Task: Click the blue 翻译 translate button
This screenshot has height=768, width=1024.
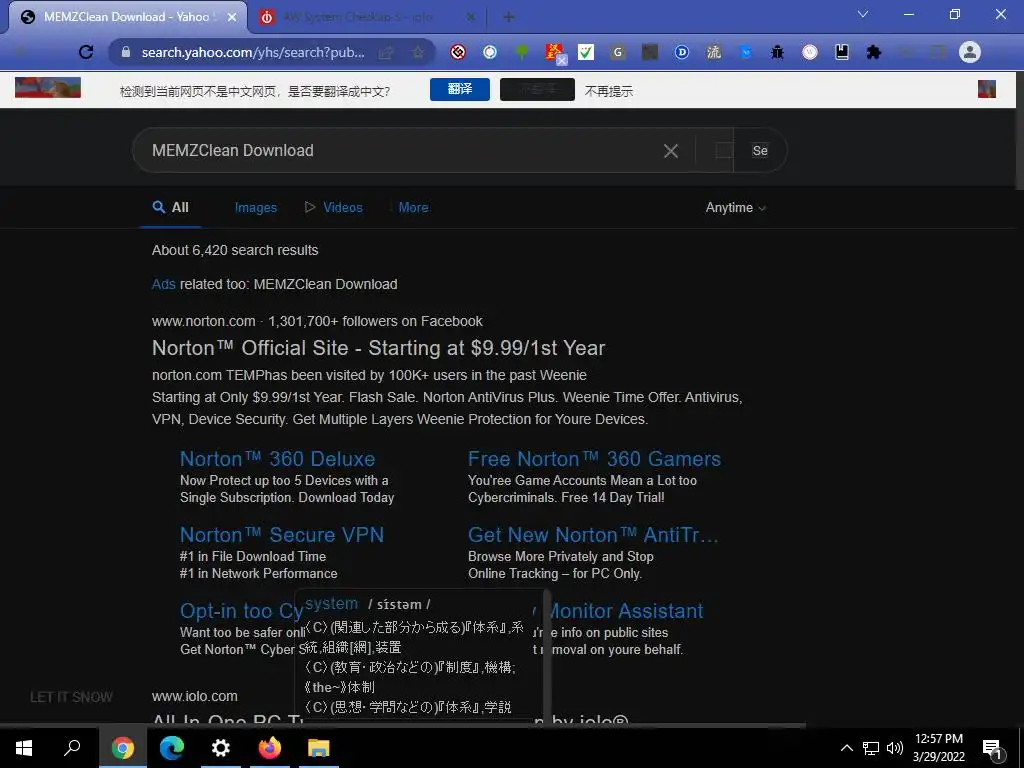Action: 460,89
